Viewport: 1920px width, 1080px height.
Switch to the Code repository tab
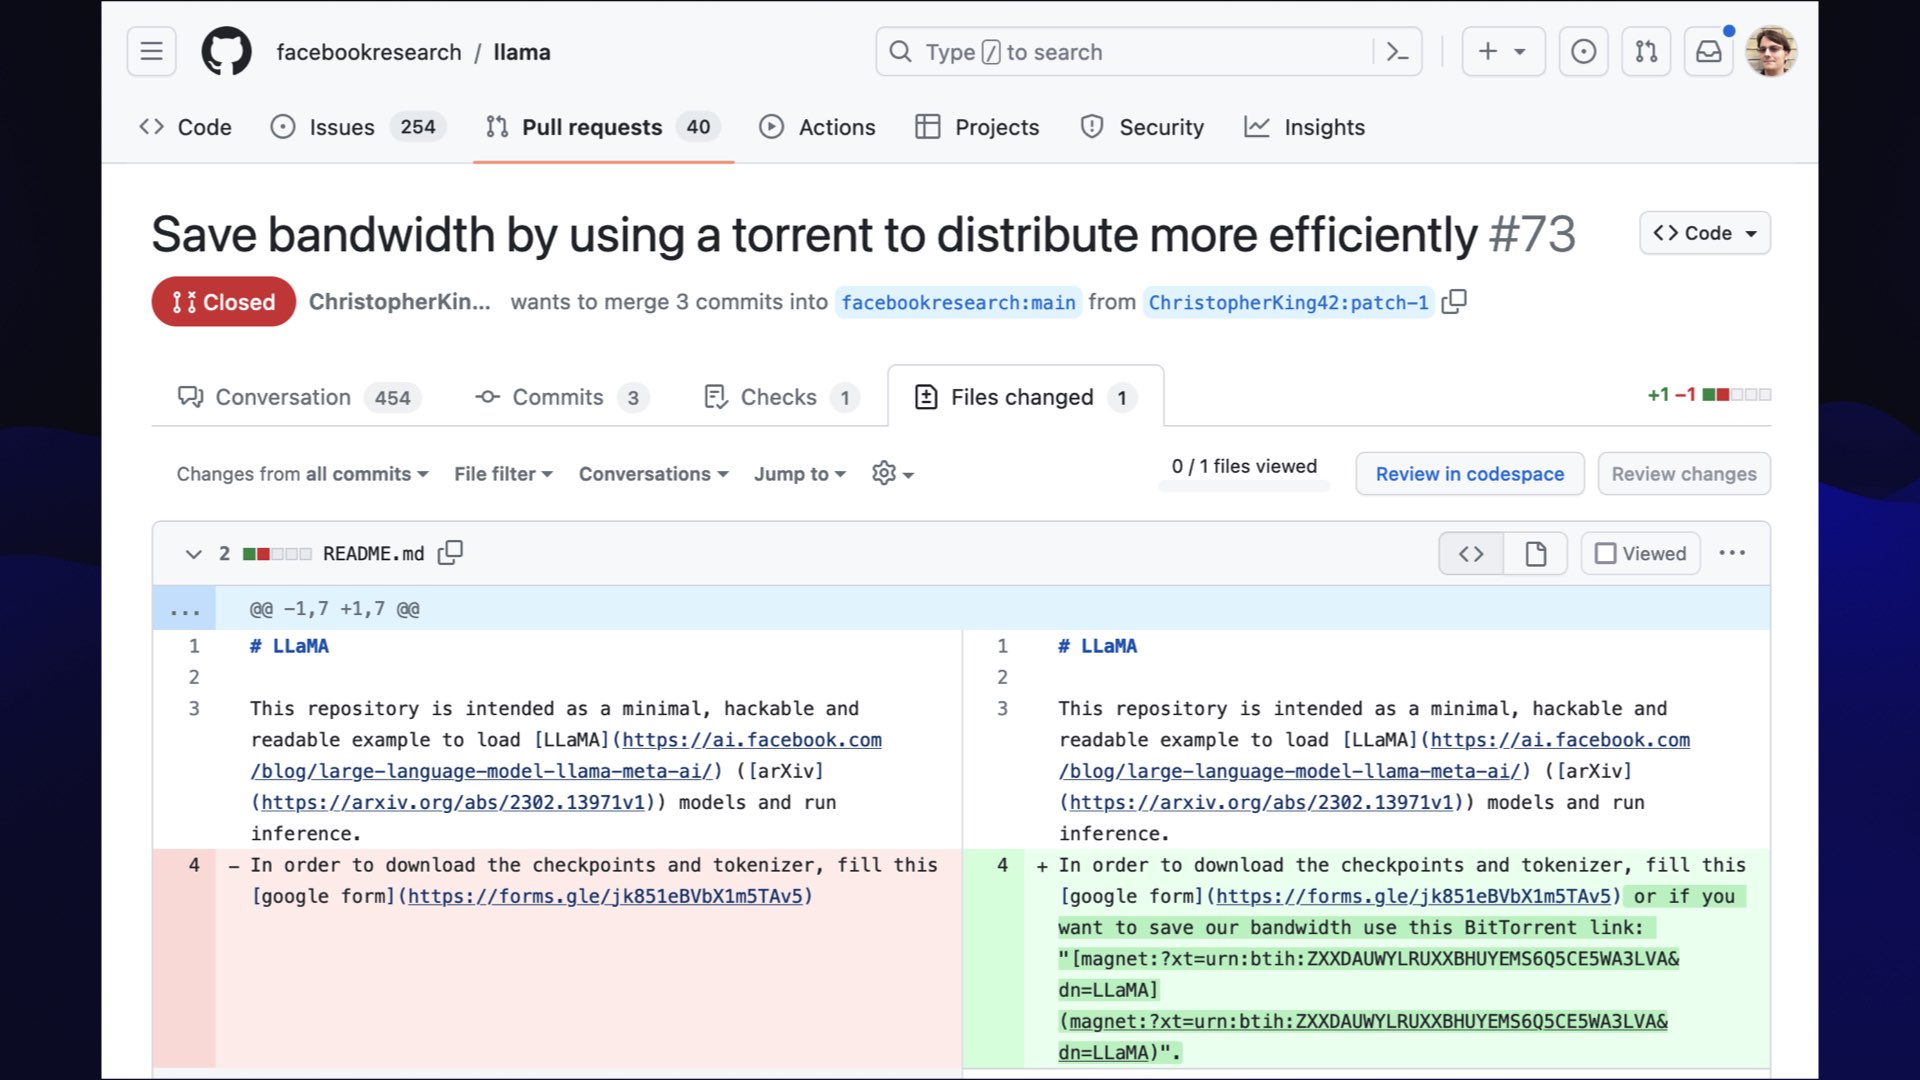[185, 127]
